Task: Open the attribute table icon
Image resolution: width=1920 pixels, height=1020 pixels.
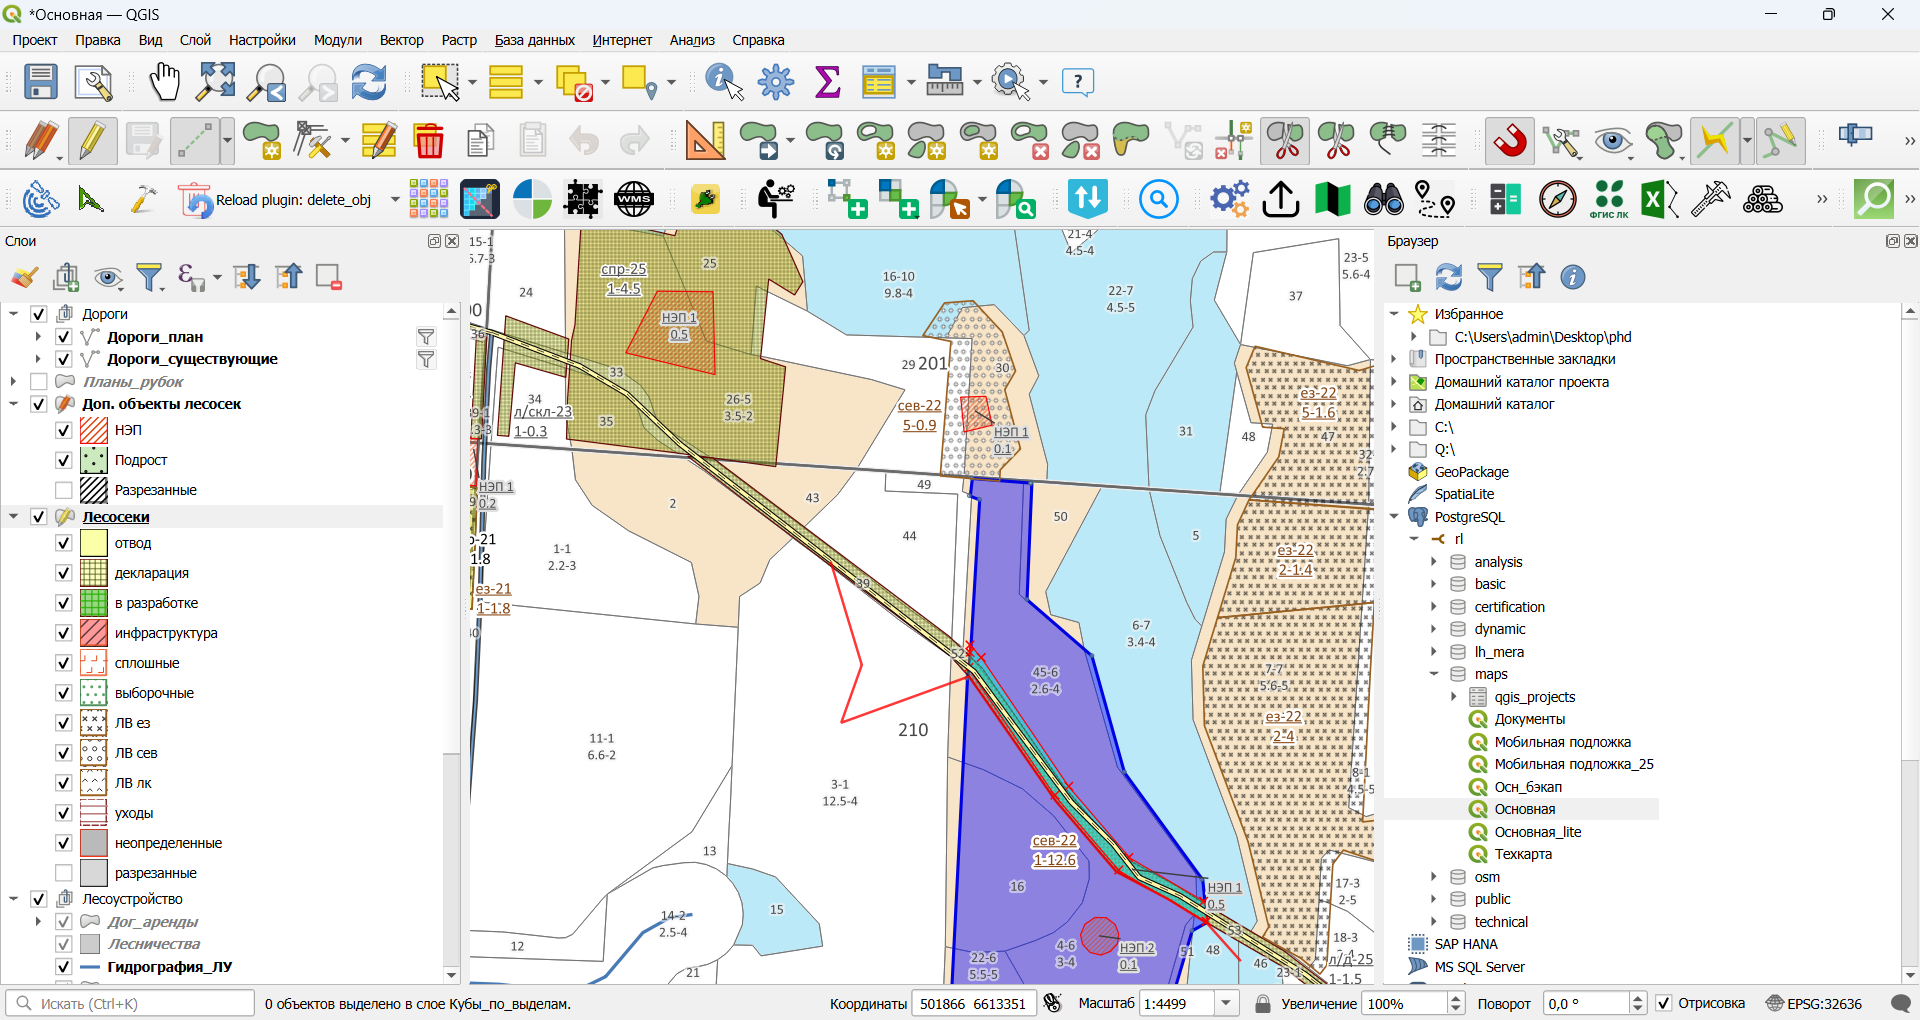Action: [x=879, y=82]
